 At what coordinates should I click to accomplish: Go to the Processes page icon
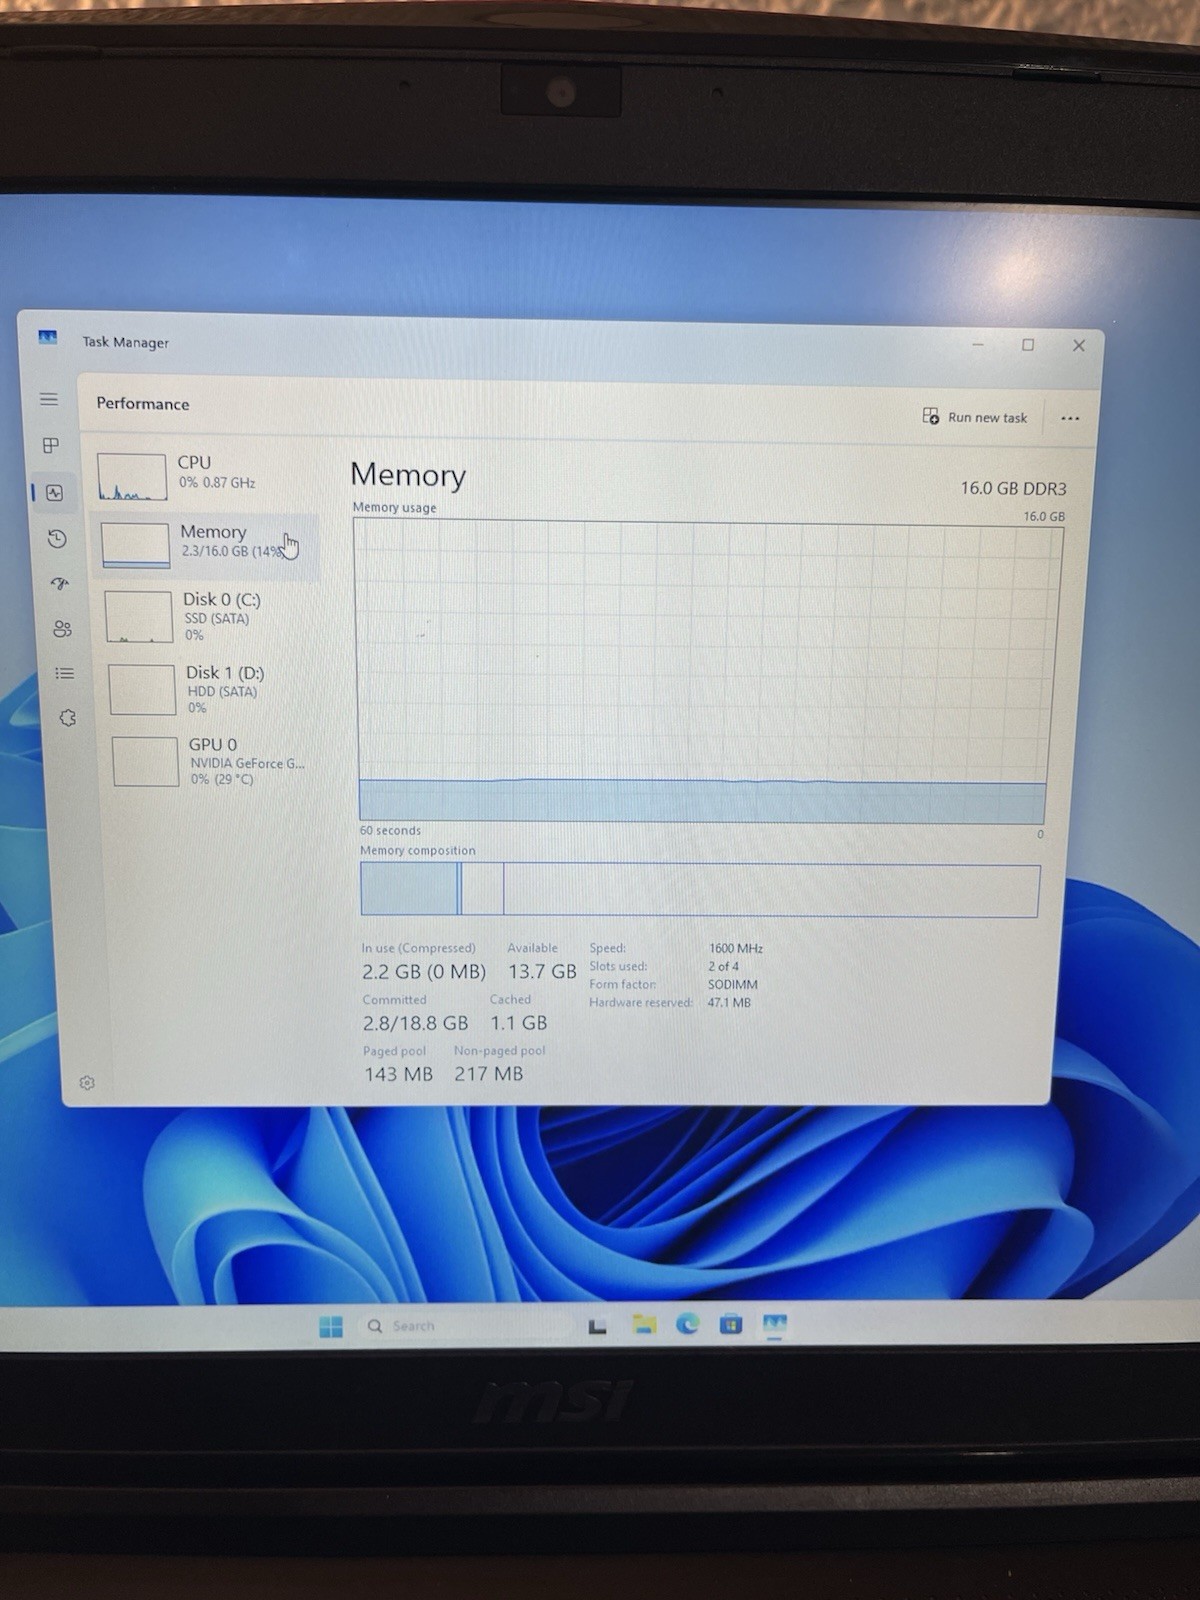pos(51,445)
